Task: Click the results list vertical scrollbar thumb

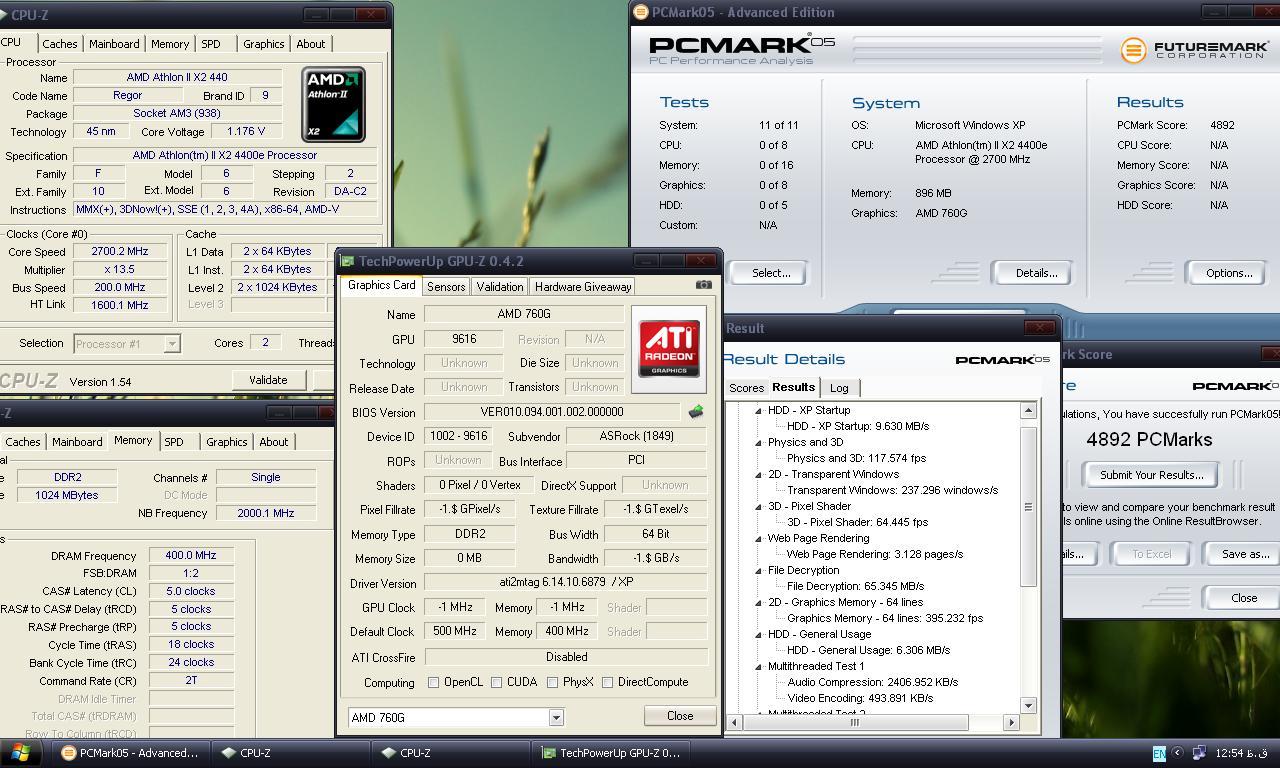Action: click(1027, 507)
